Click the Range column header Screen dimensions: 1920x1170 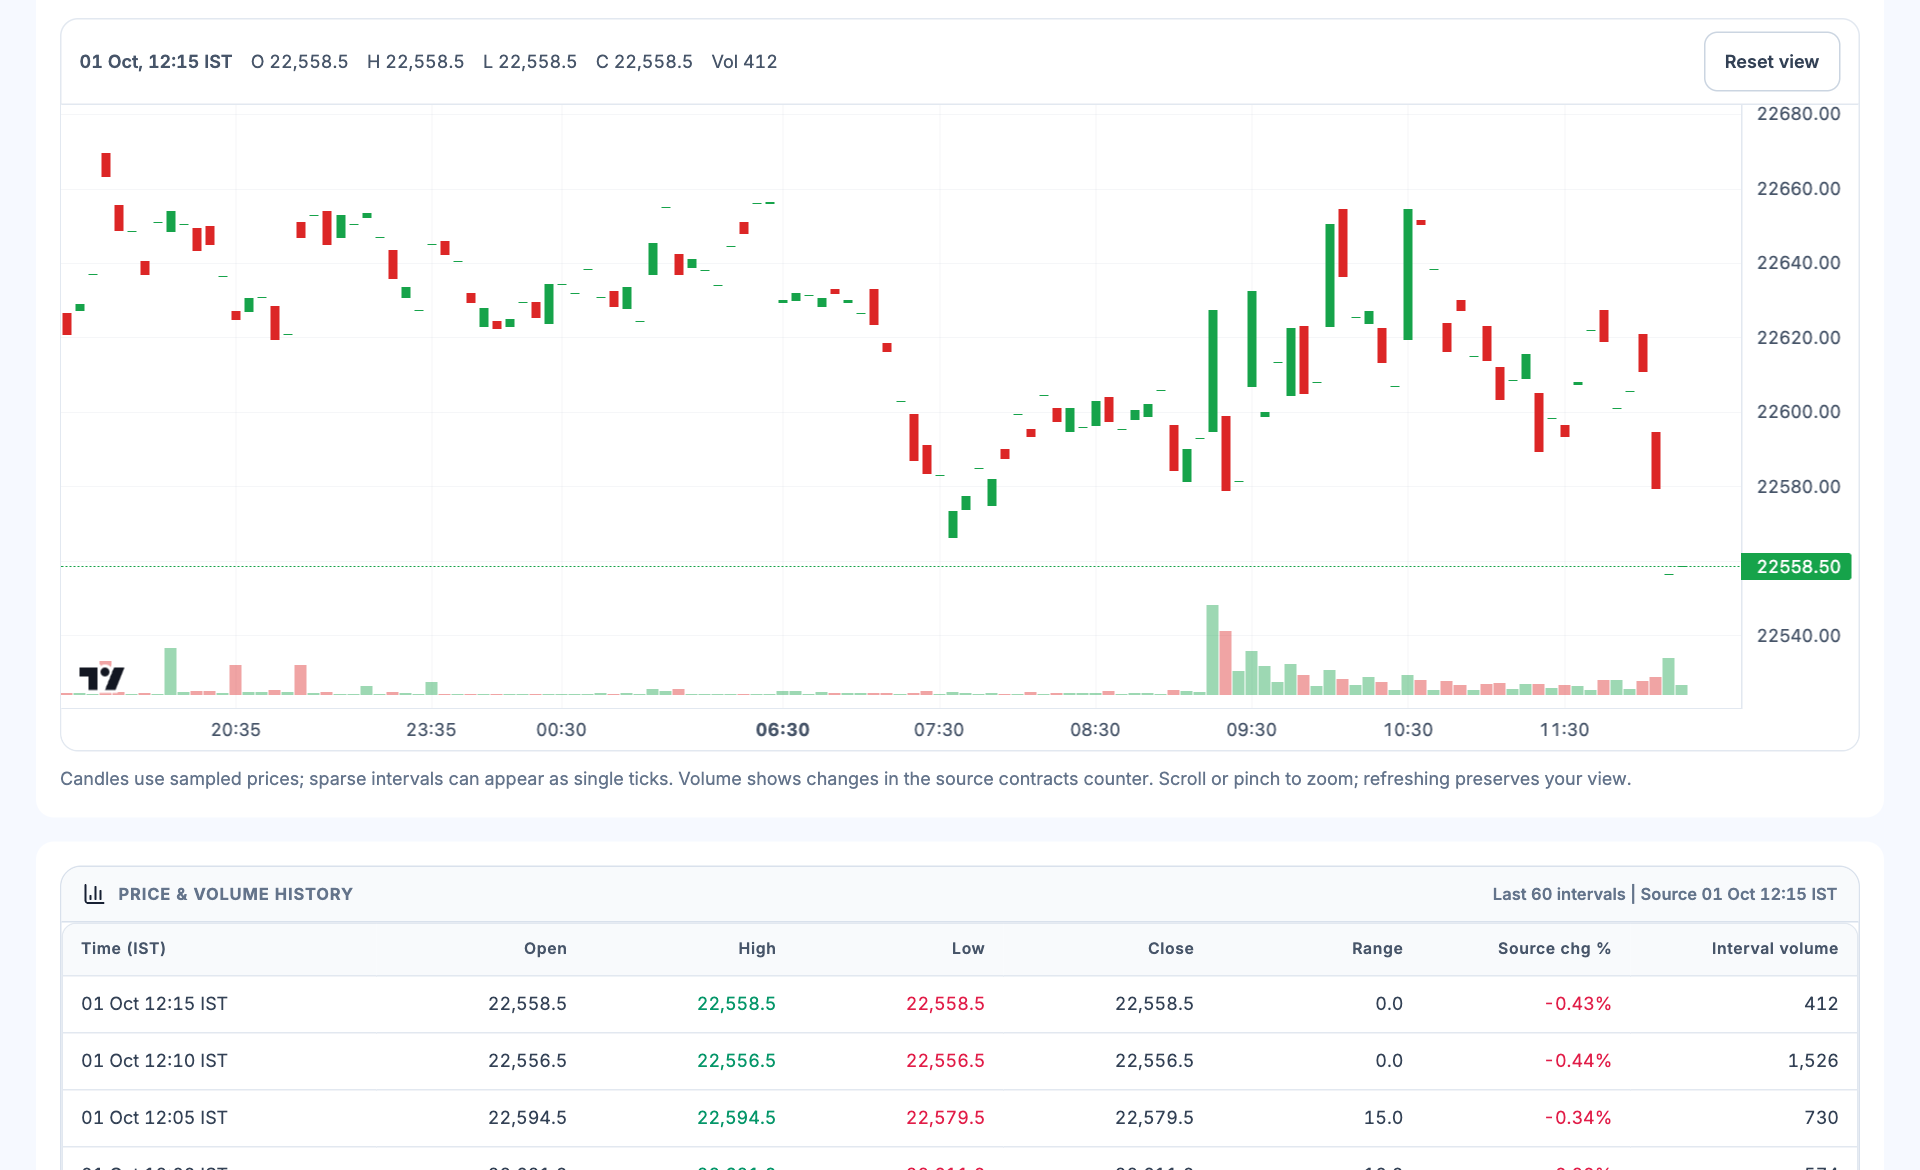1377,948
